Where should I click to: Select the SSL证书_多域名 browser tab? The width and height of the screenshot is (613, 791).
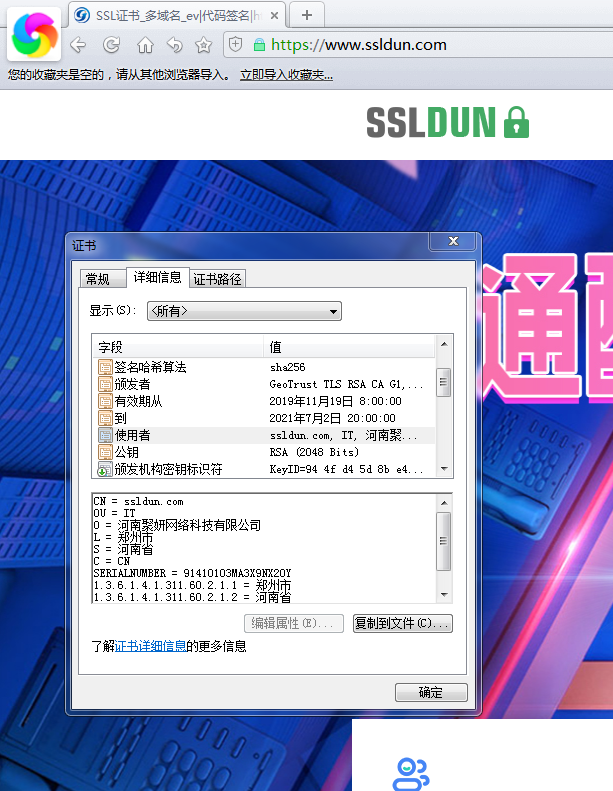[177, 16]
